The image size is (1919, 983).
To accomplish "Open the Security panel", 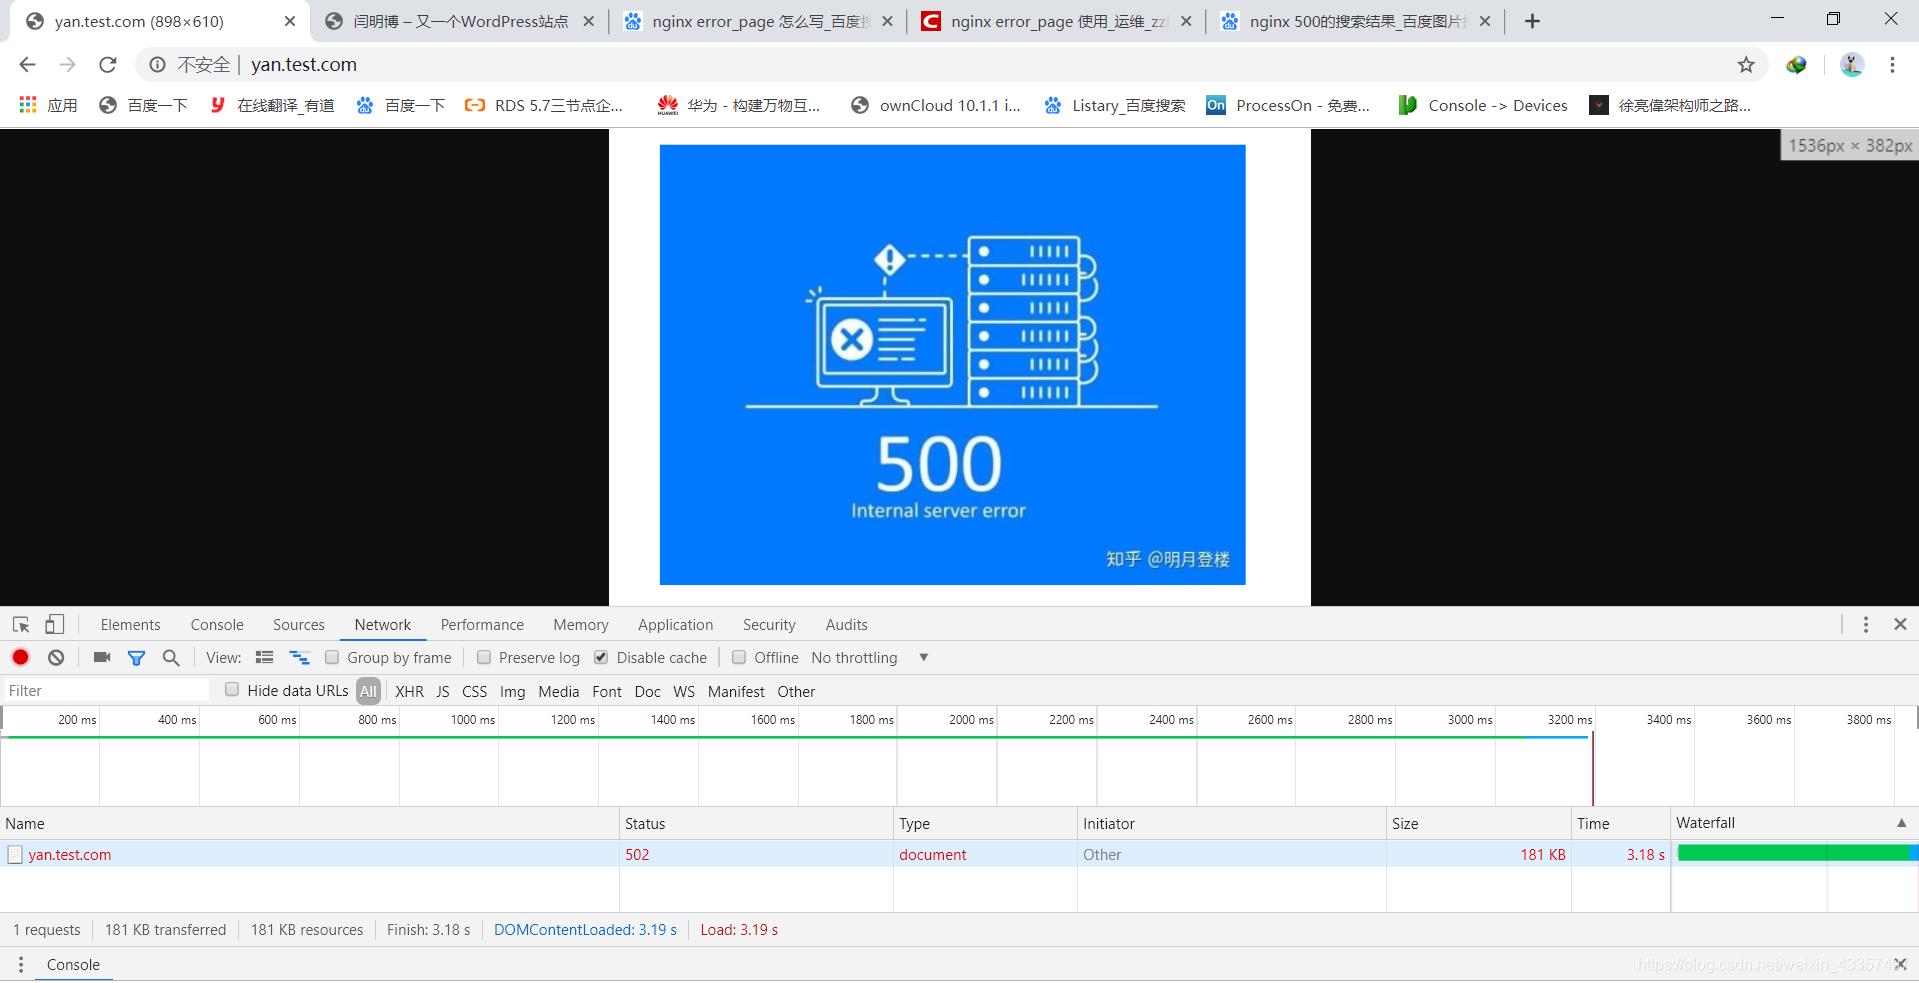I will [769, 624].
